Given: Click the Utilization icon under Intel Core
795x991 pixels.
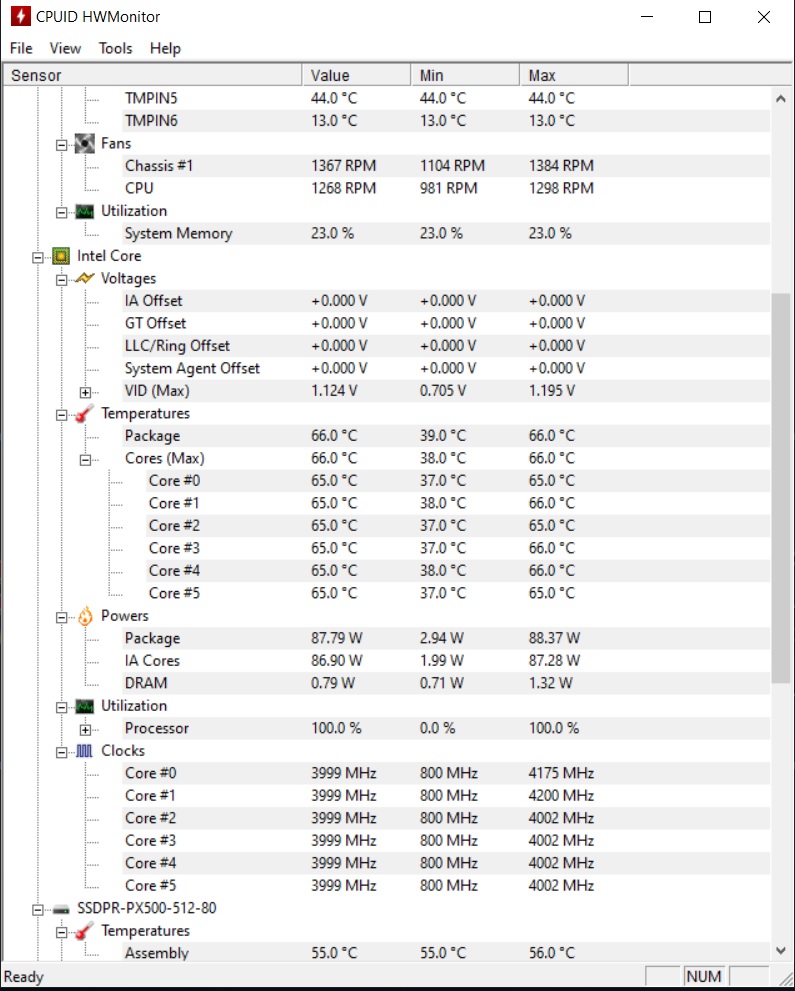Looking at the screenshot, I should coord(85,706).
